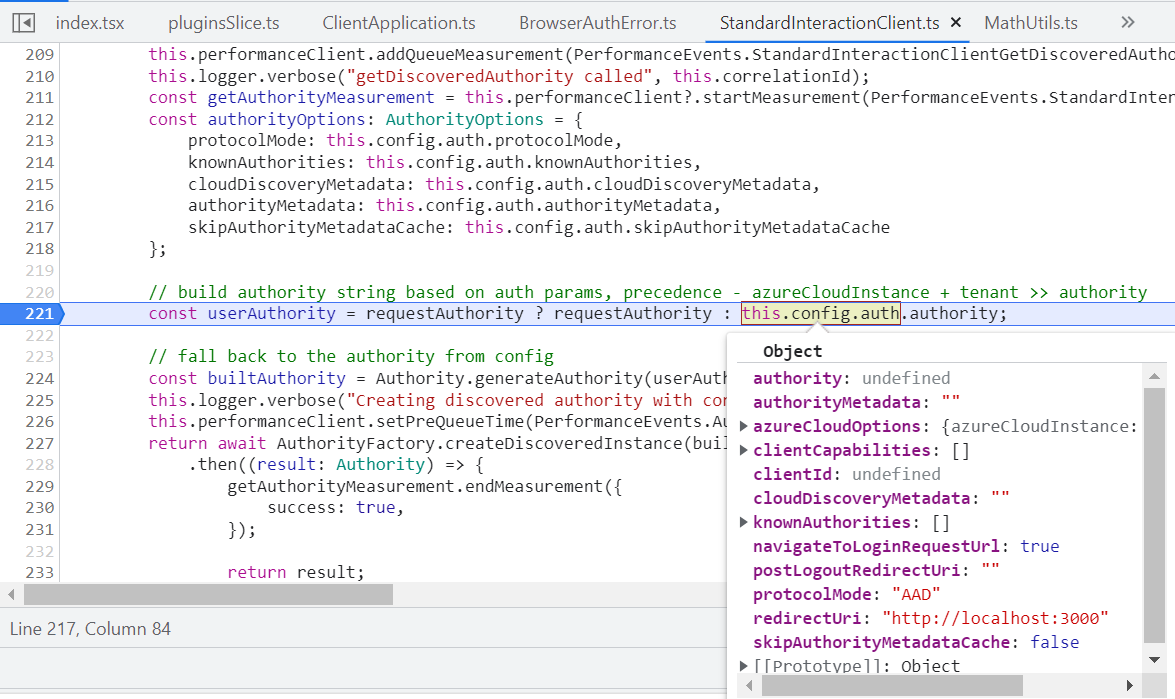Click the editor layout icon in top-left corner
Image resolution: width=1175 pixels, height=699 pixels.
[x=22, y=20]
